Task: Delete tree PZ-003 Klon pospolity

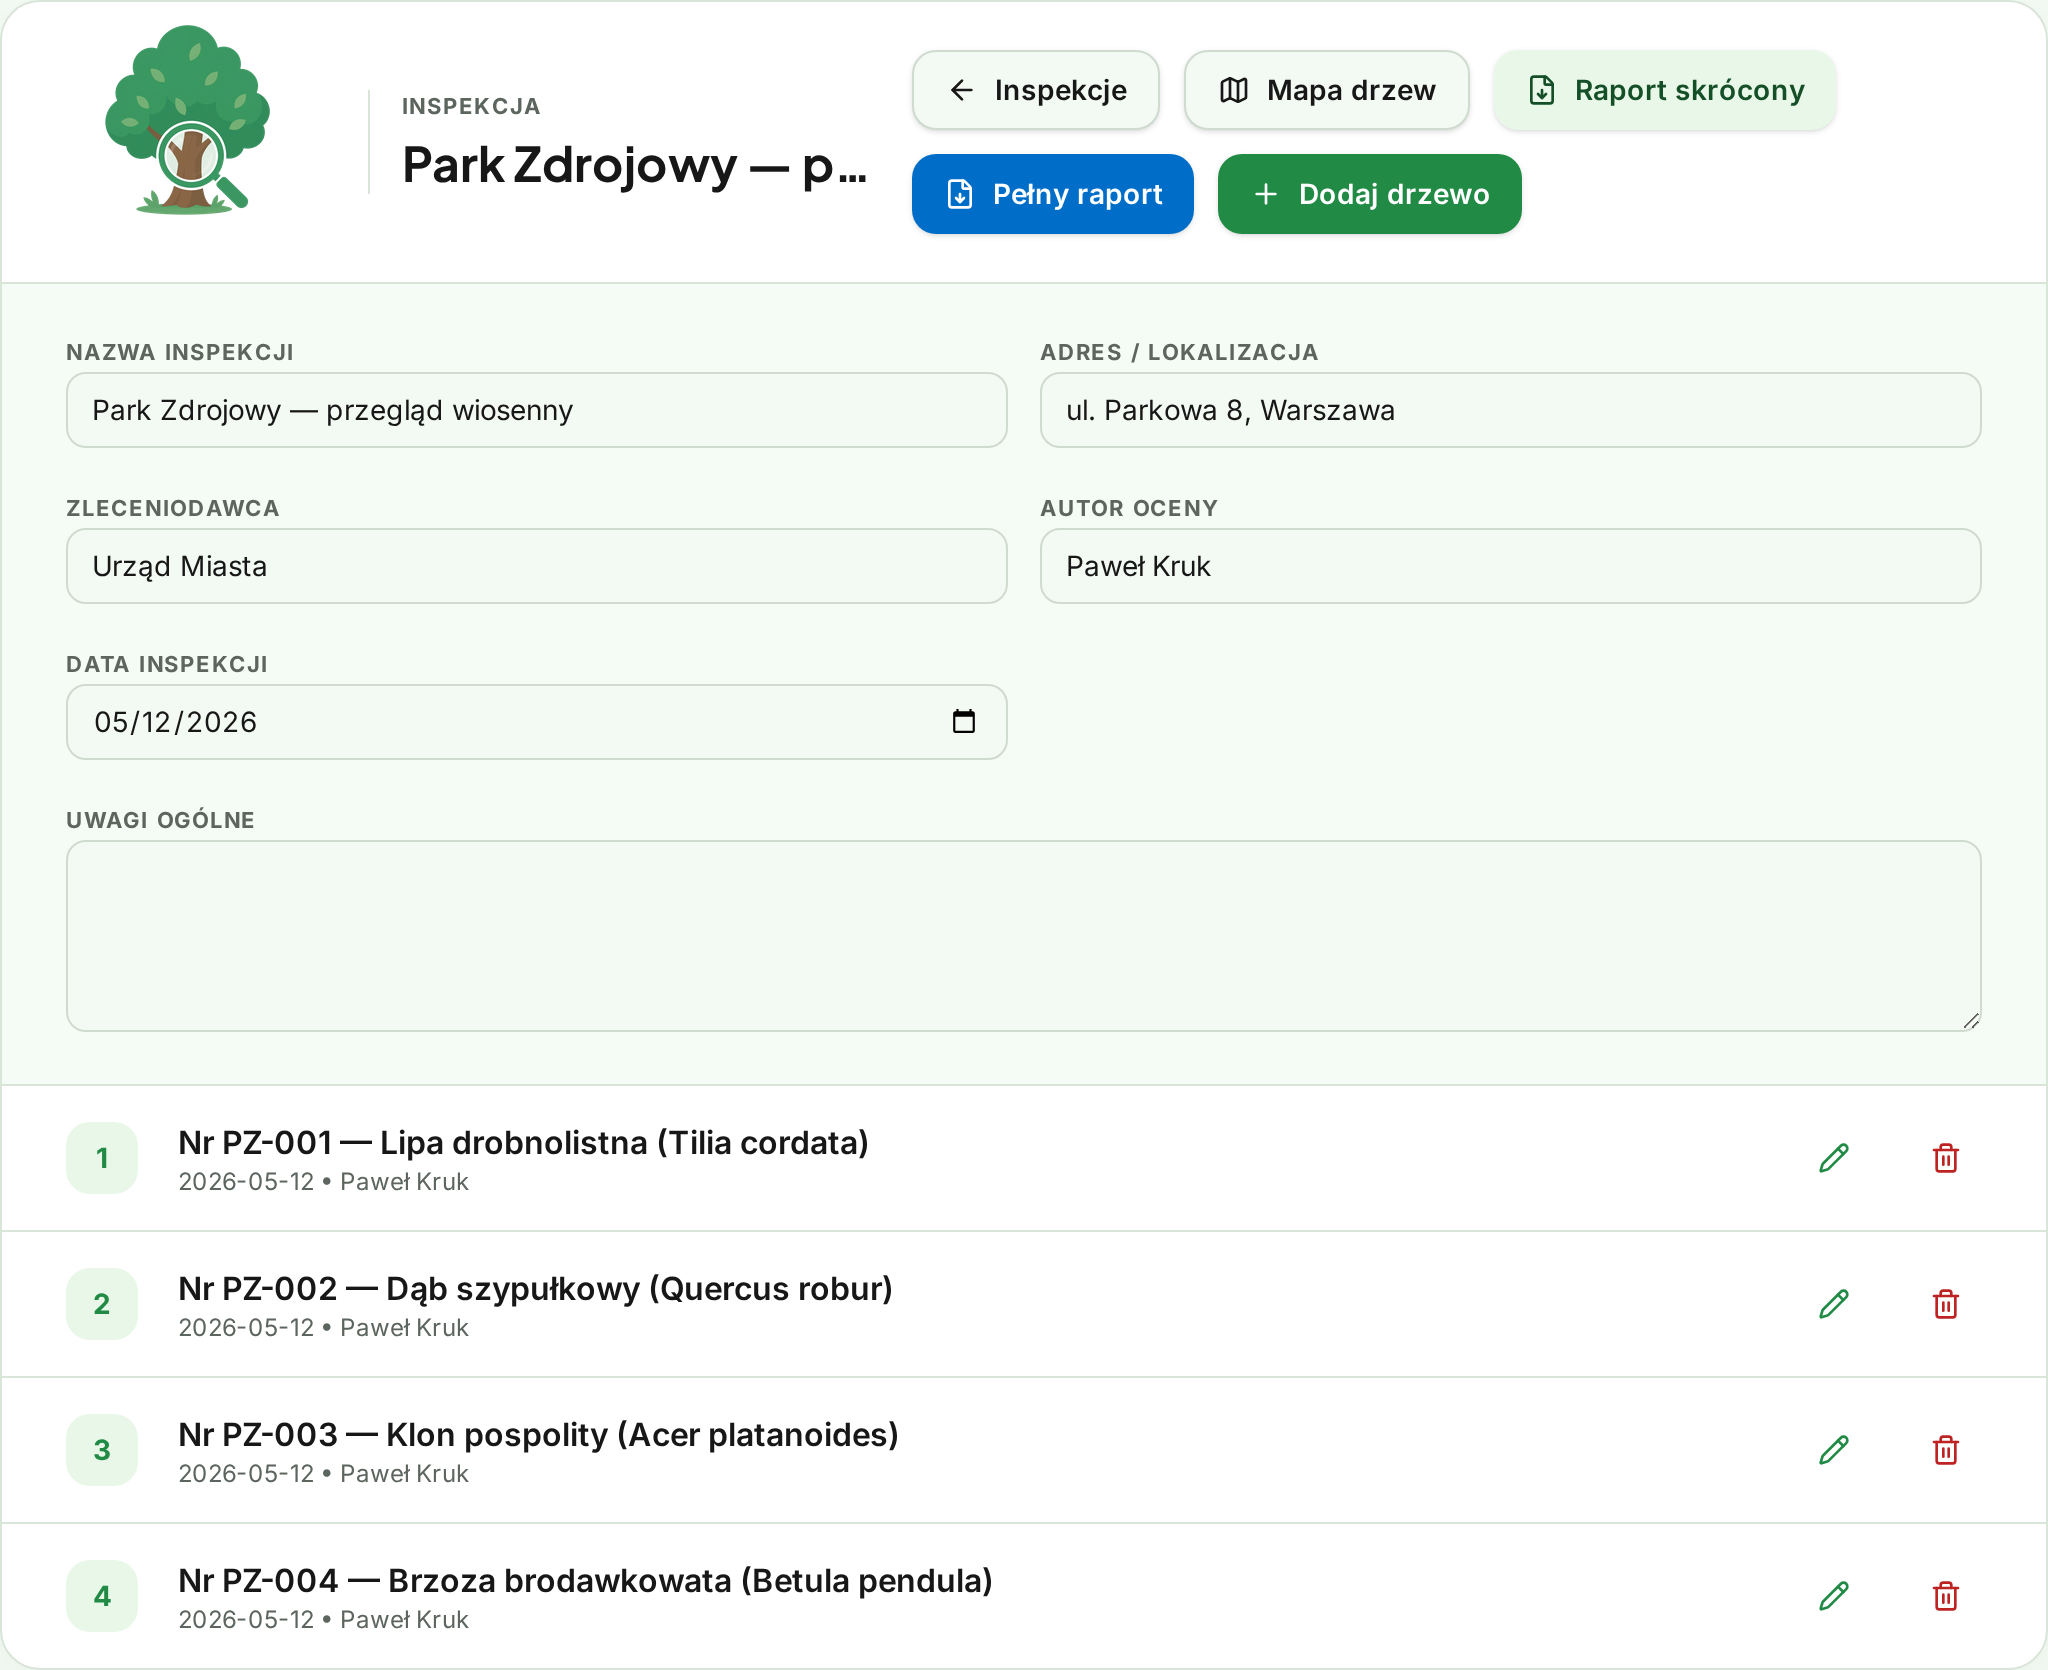Action: click(x=1946, y=1450)
